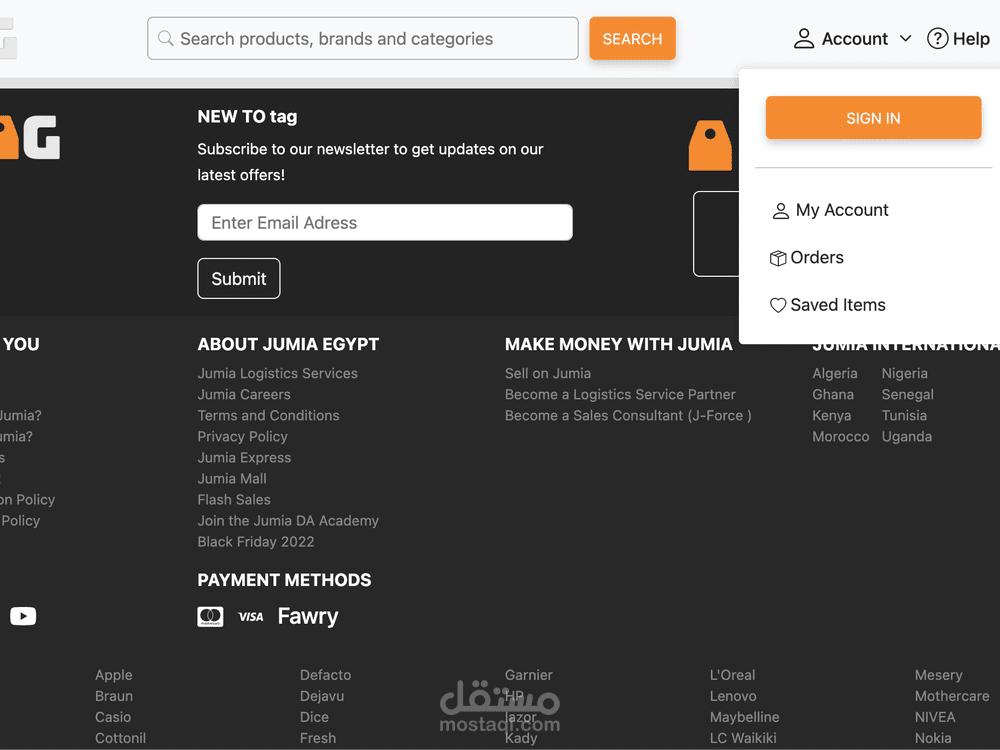Open Jumia Mall link
1000x750 pixels.
tap(232, 478)
